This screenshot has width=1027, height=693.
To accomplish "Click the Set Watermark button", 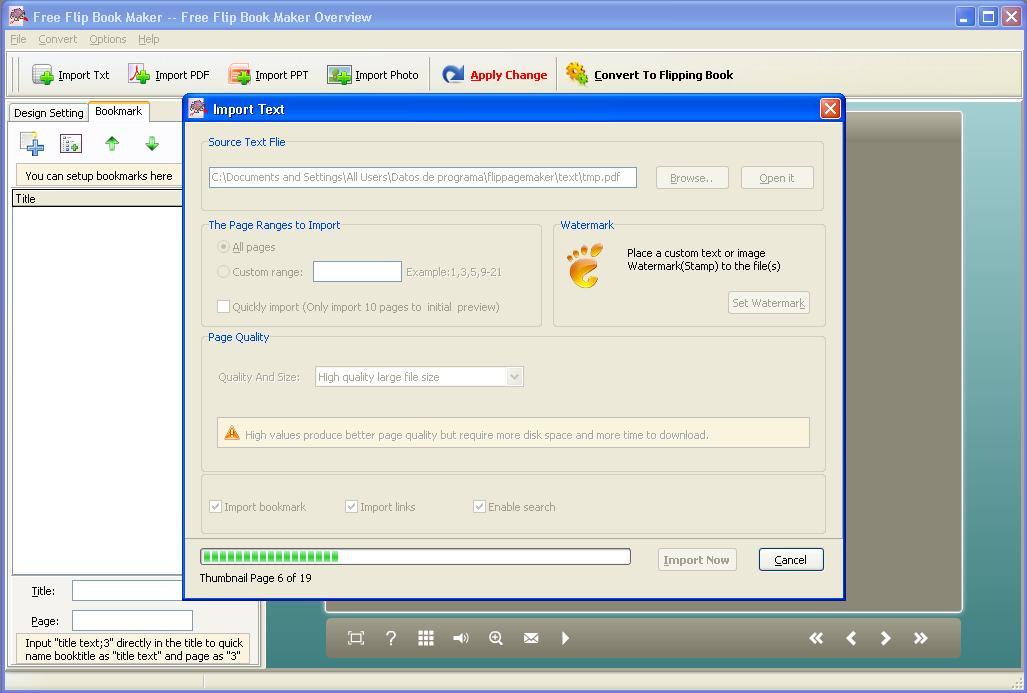I will [x=768, y=303].
